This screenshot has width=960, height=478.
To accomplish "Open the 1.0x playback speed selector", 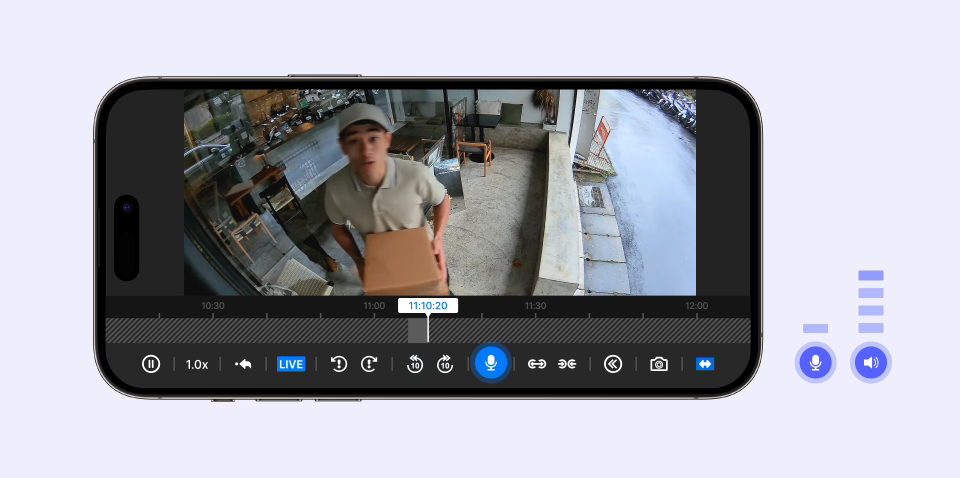I will tap(197, 364).
